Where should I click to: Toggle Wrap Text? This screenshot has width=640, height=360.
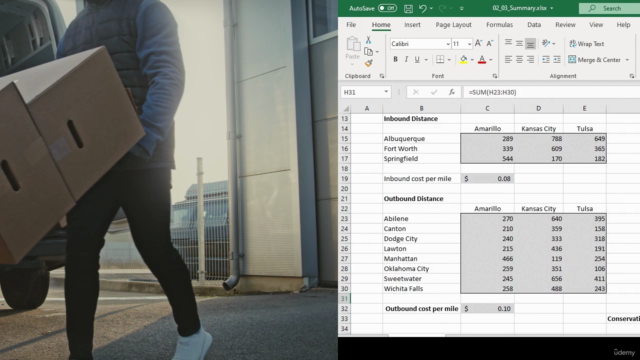(587, 44)
